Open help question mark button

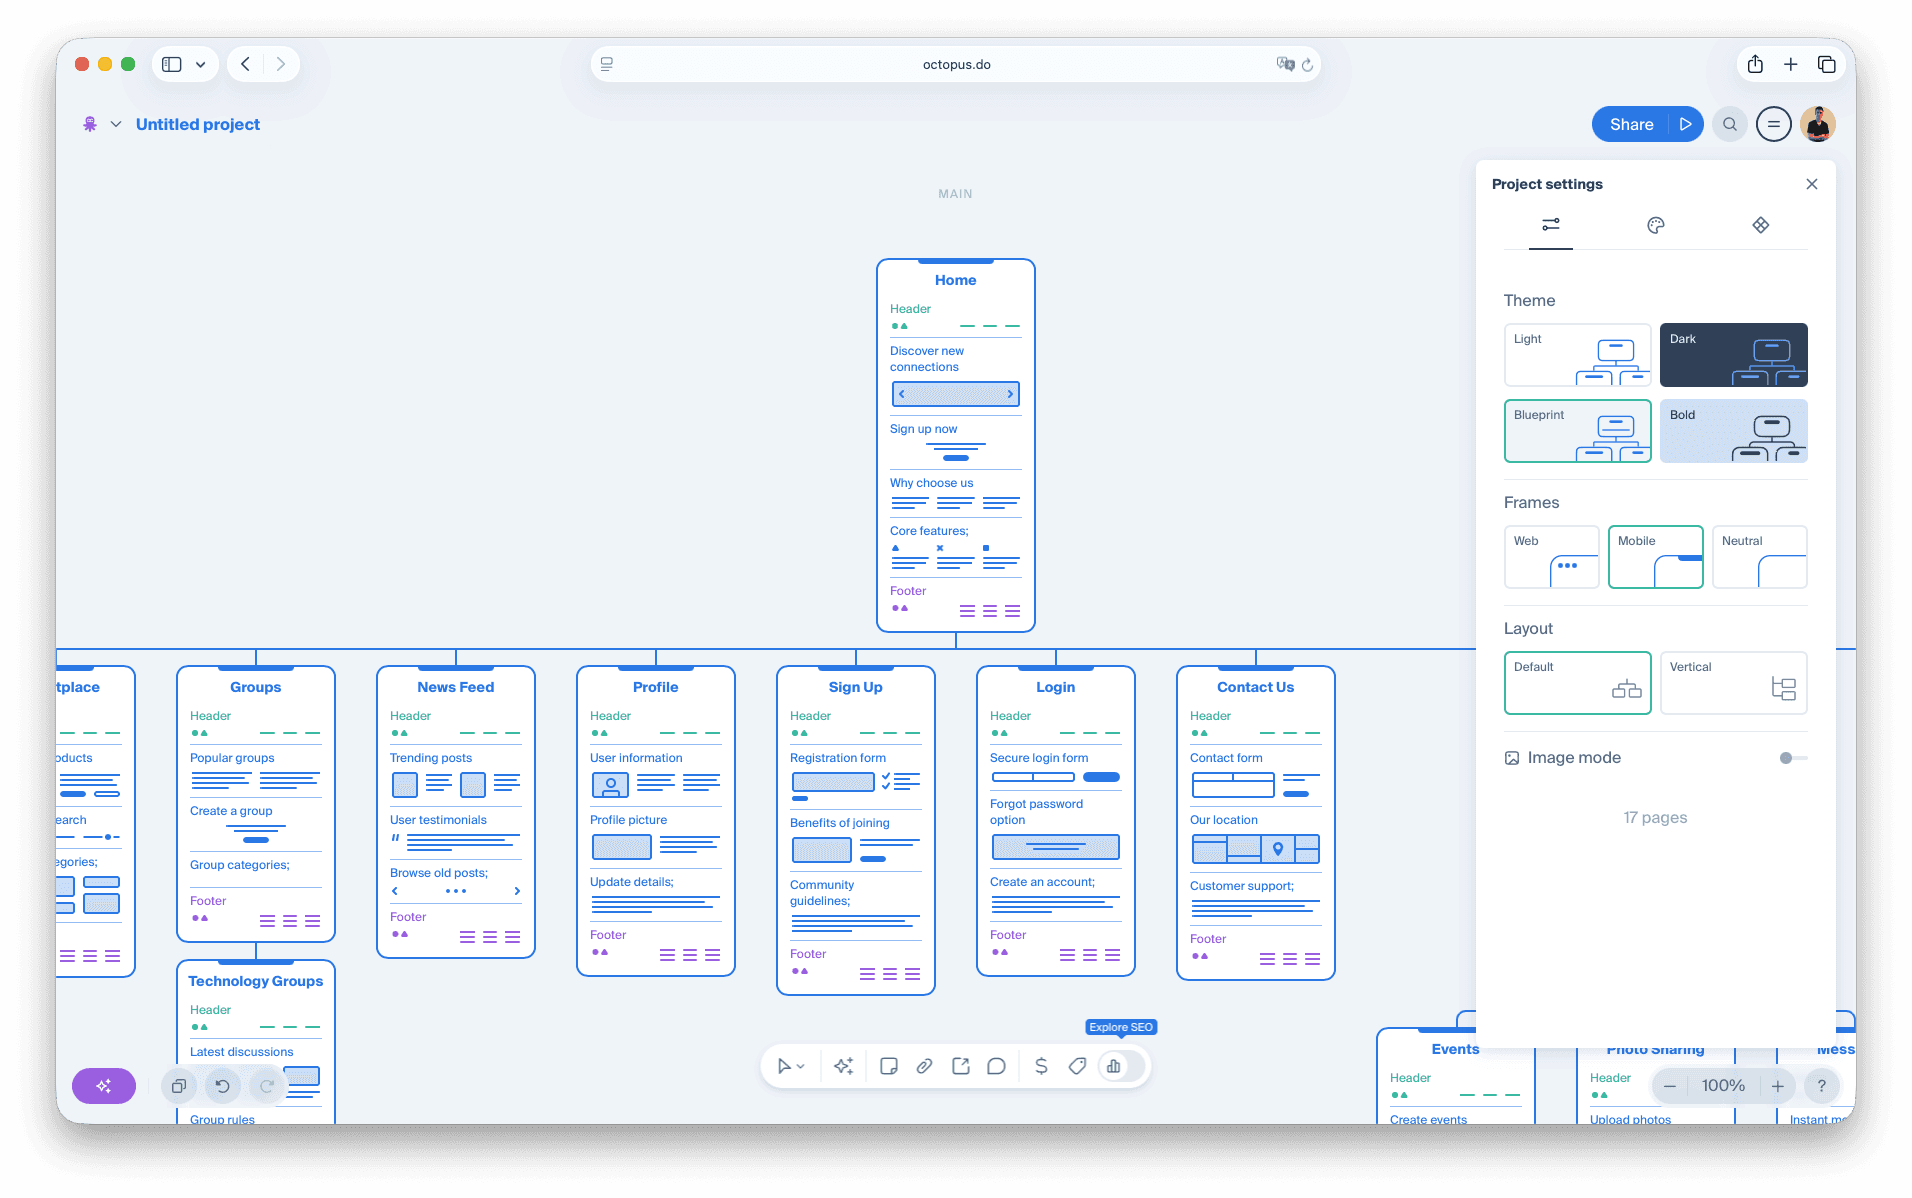tap(1822, 1086)
